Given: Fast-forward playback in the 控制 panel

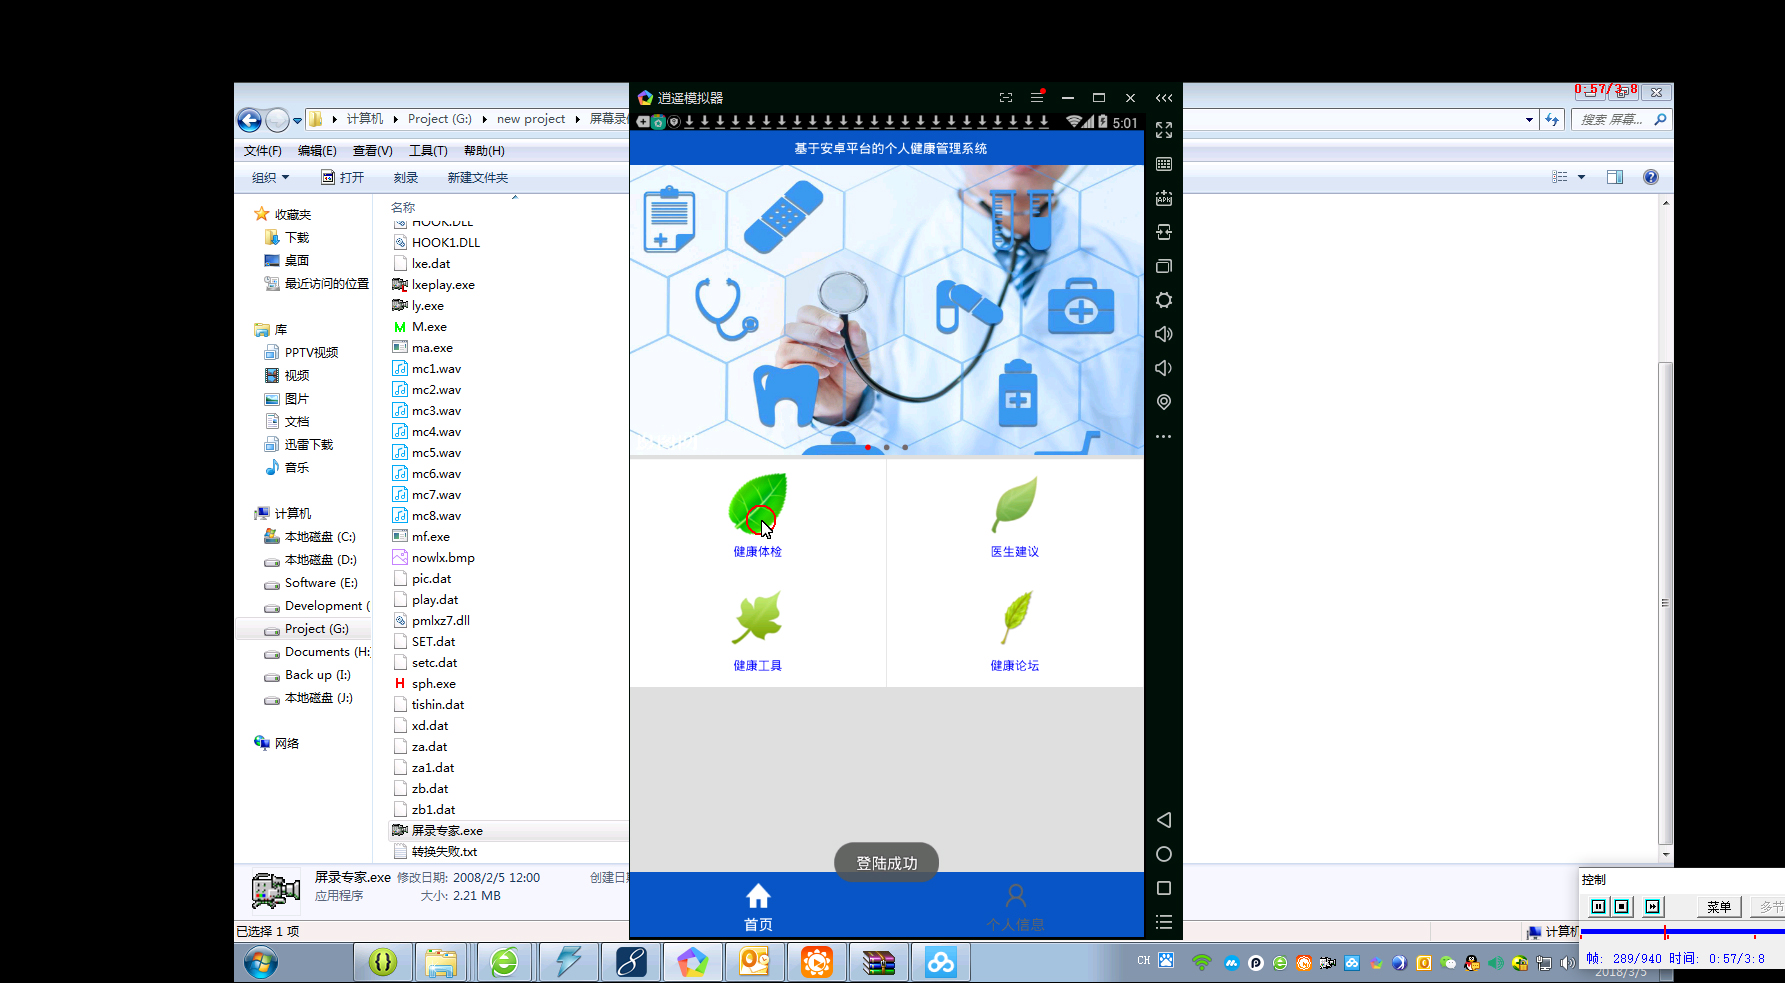Looking at the screenshot, I should (1653, 906).
